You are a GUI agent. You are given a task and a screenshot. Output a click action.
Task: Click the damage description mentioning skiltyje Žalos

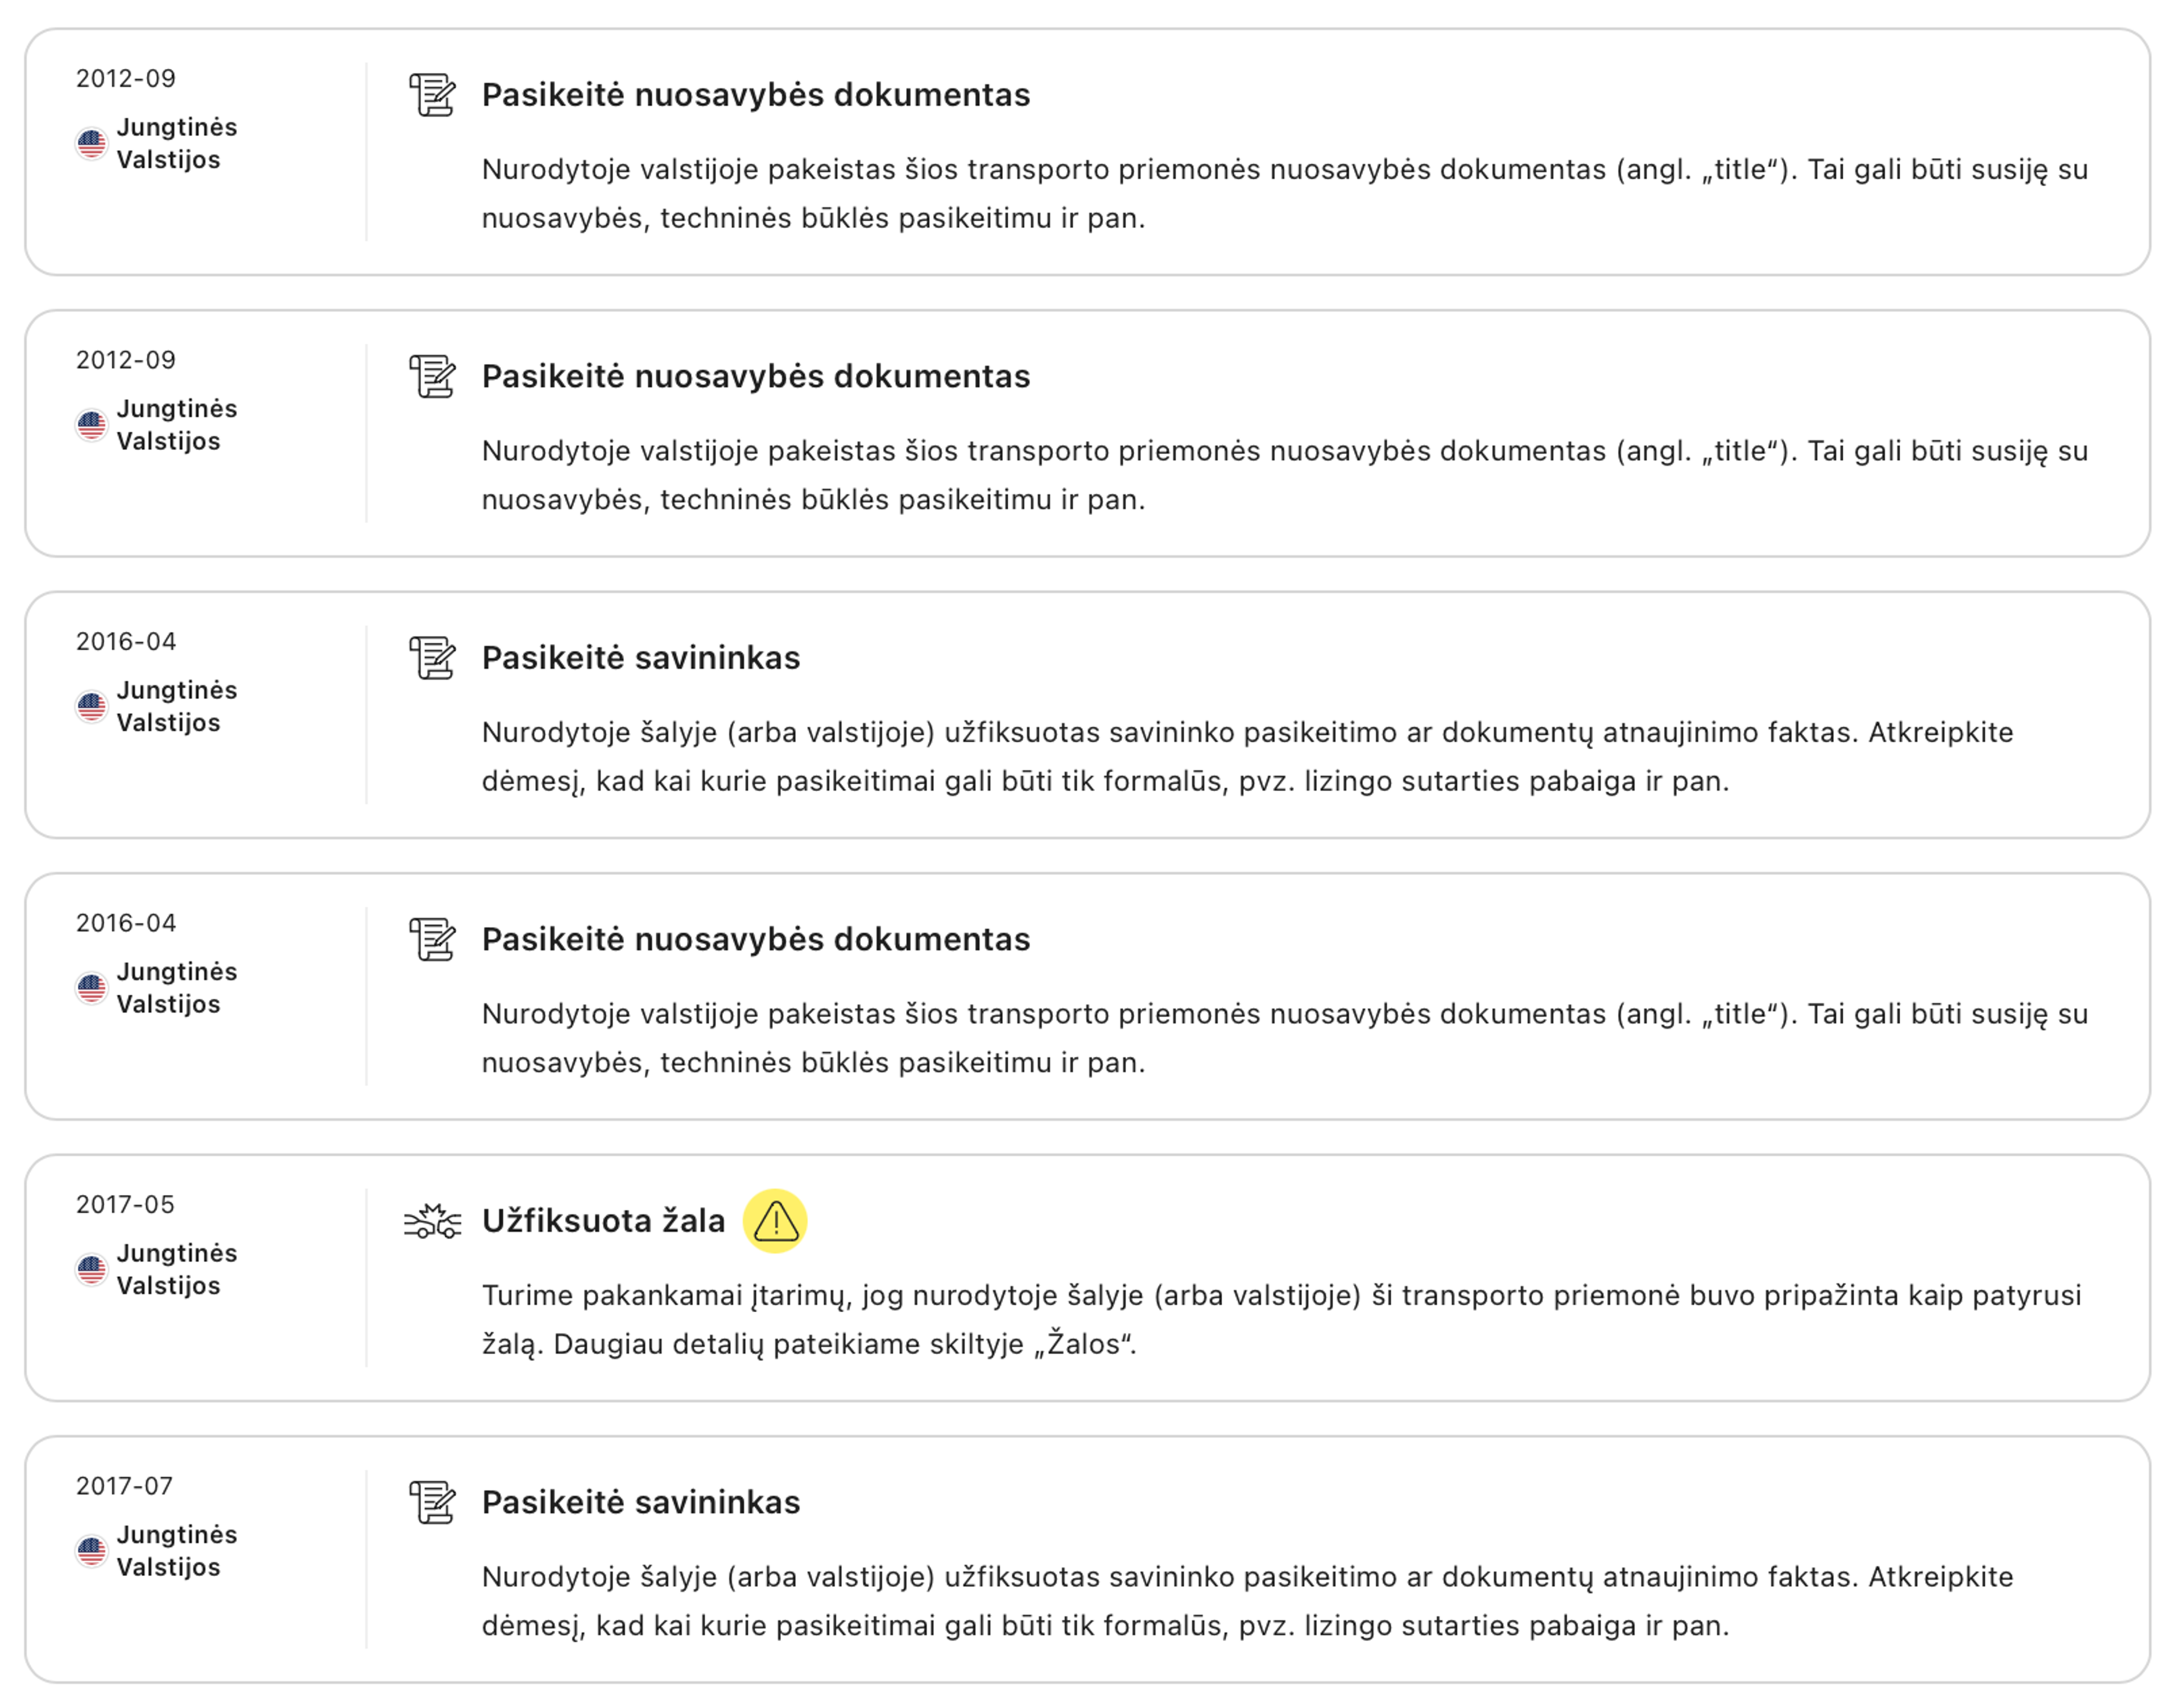[x=1282, y=1319]
